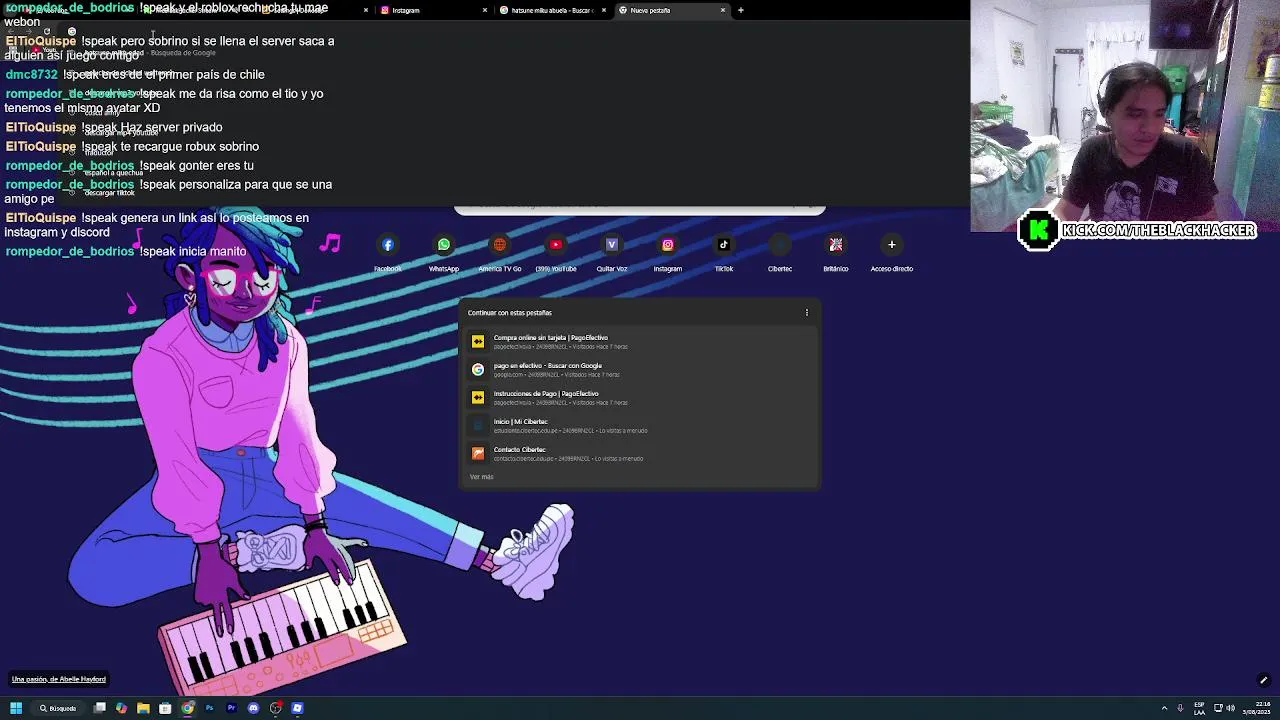The image size is (1280, 720).
Task: Open the Windows Start menu
Action: click(16, 708)
